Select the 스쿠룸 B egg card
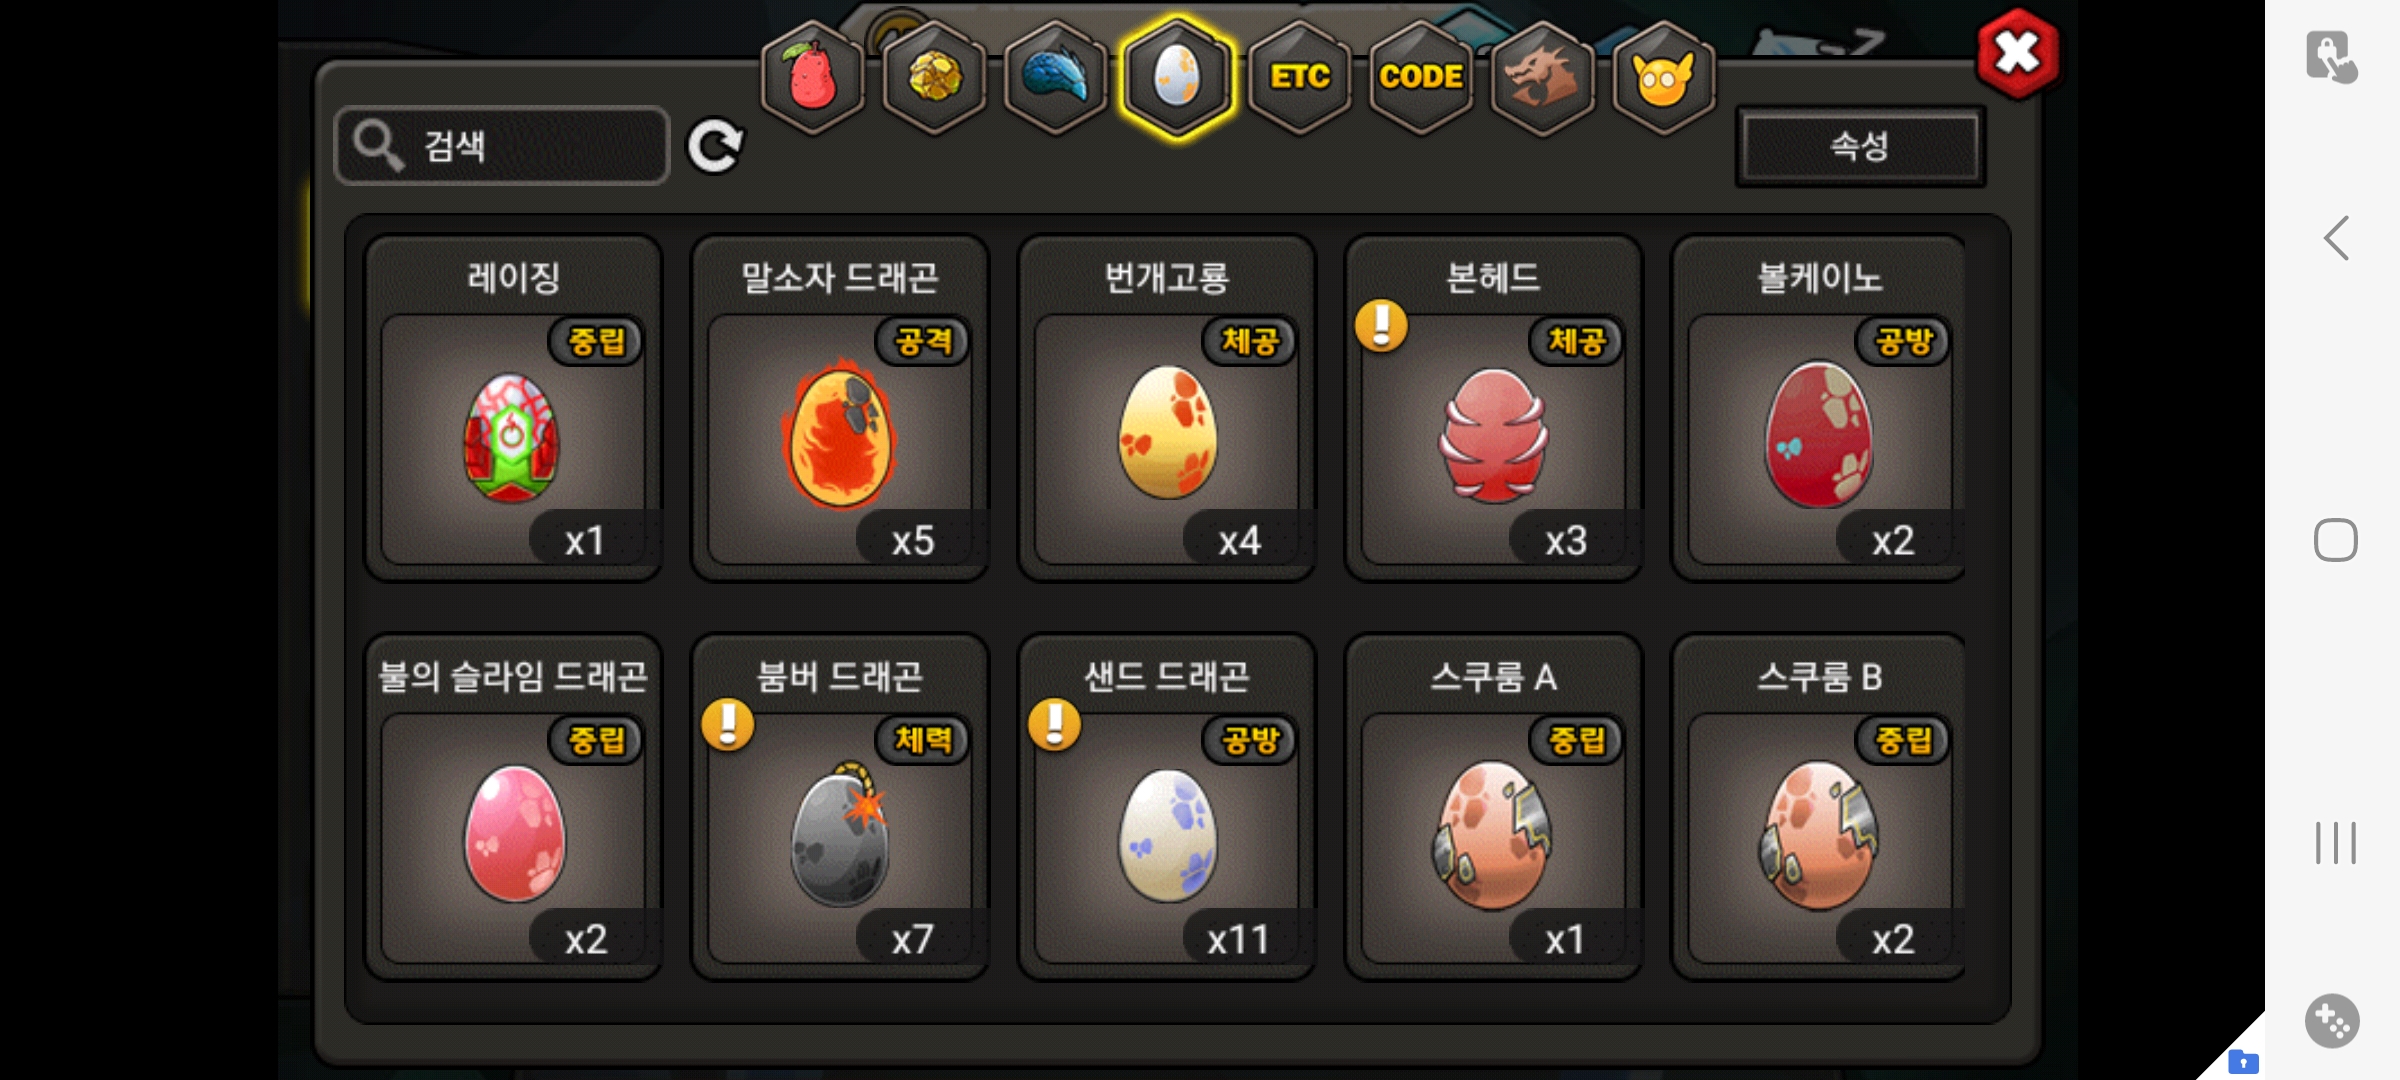Image resolution: width=2400 pixels, height=1080 pixels. coord(1819,807)
